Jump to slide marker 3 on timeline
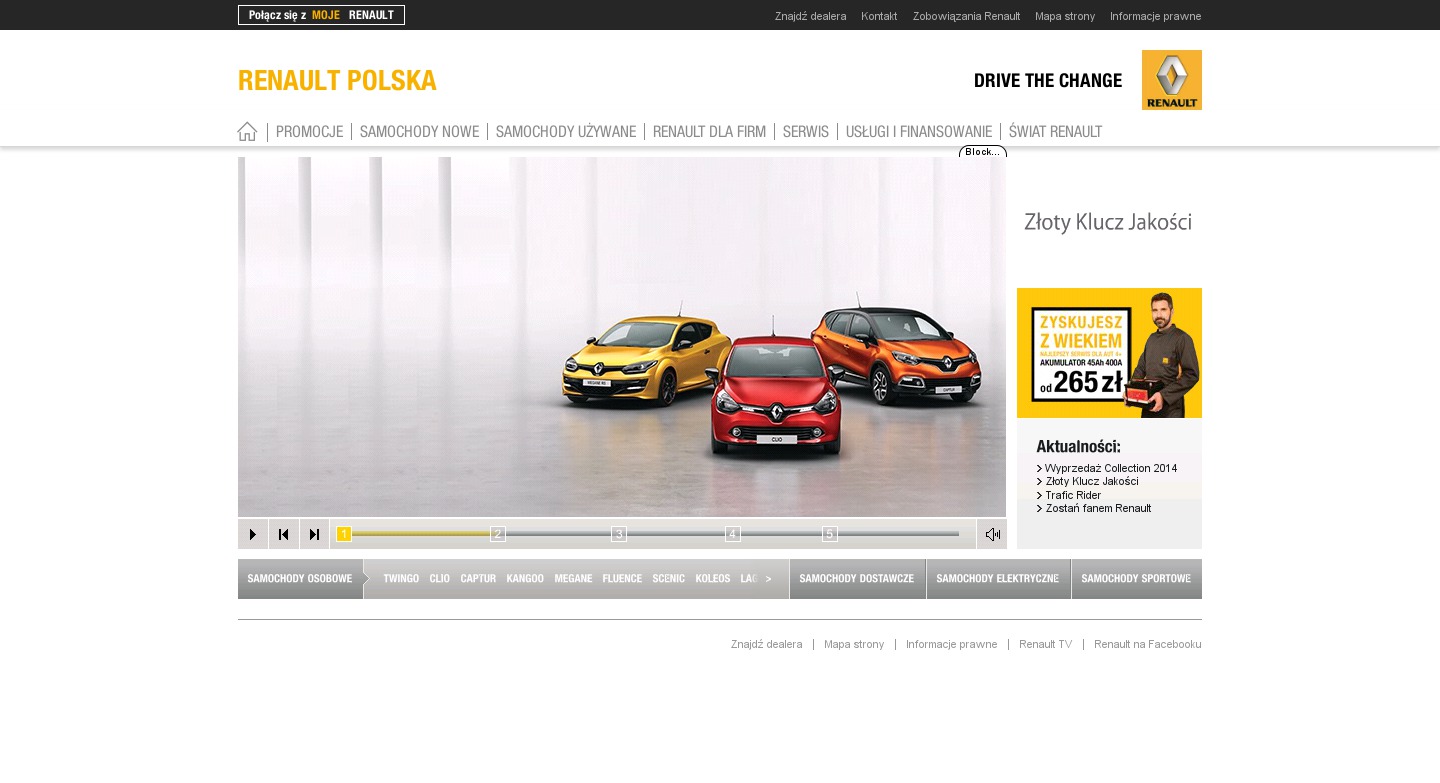Image resolution: width=1440 pixels, height=783 pixels. pyautogui.click(x=619, y=534)
